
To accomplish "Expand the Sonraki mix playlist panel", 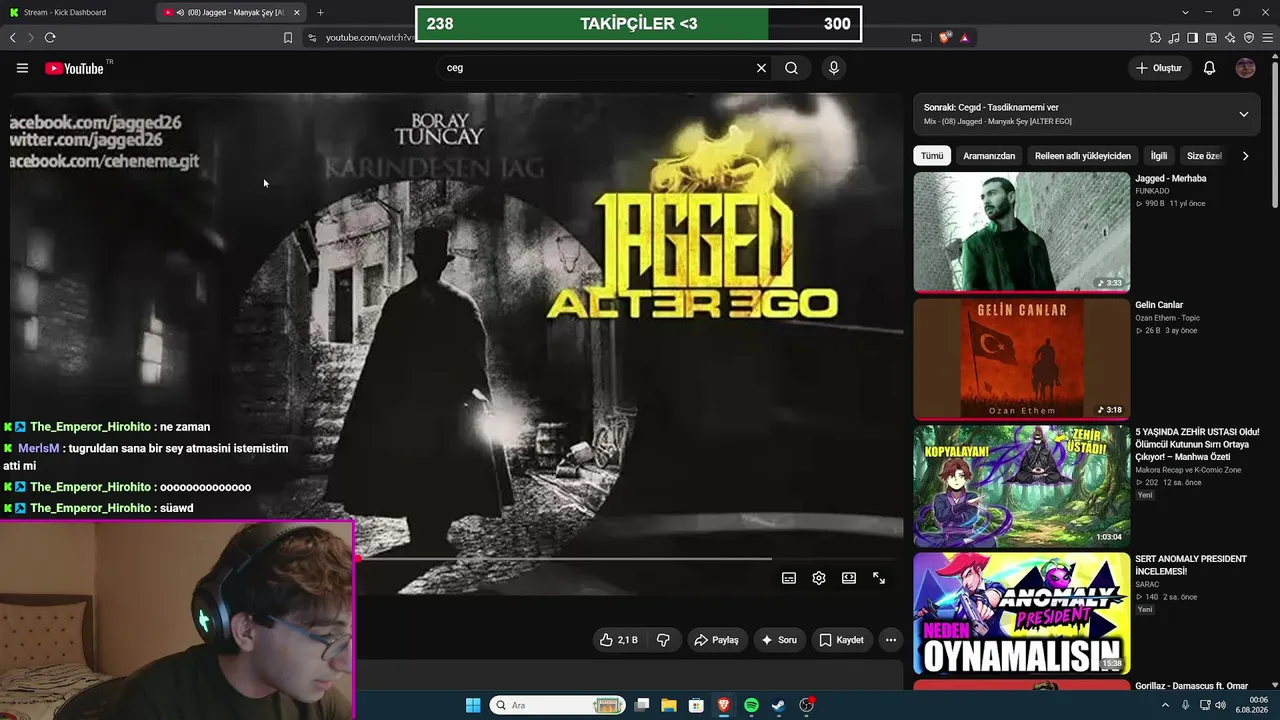I will click(x=1244, y=114).
